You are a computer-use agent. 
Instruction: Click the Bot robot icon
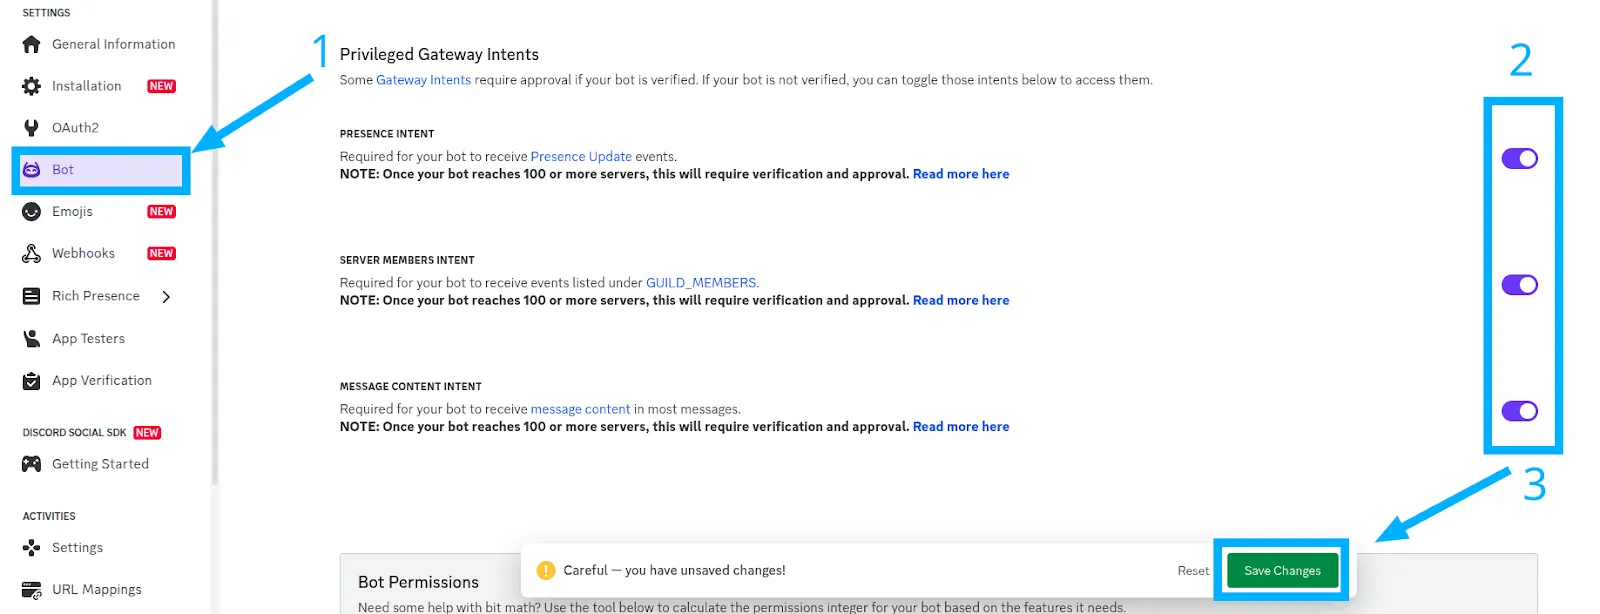click(x=32, y=170)
